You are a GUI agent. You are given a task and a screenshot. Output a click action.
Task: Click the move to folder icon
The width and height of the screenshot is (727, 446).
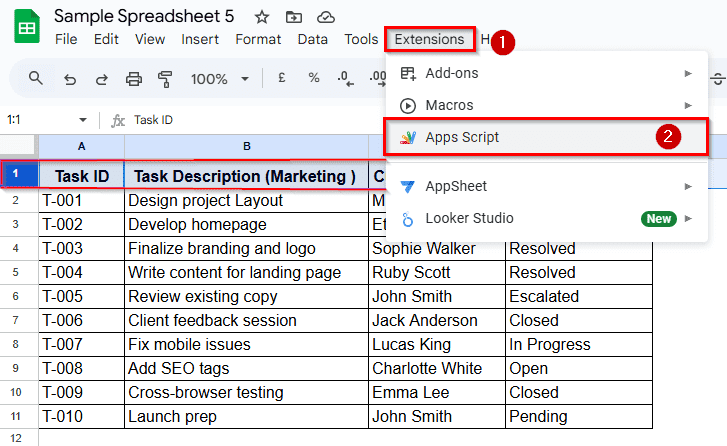click(x=293, y=17)
